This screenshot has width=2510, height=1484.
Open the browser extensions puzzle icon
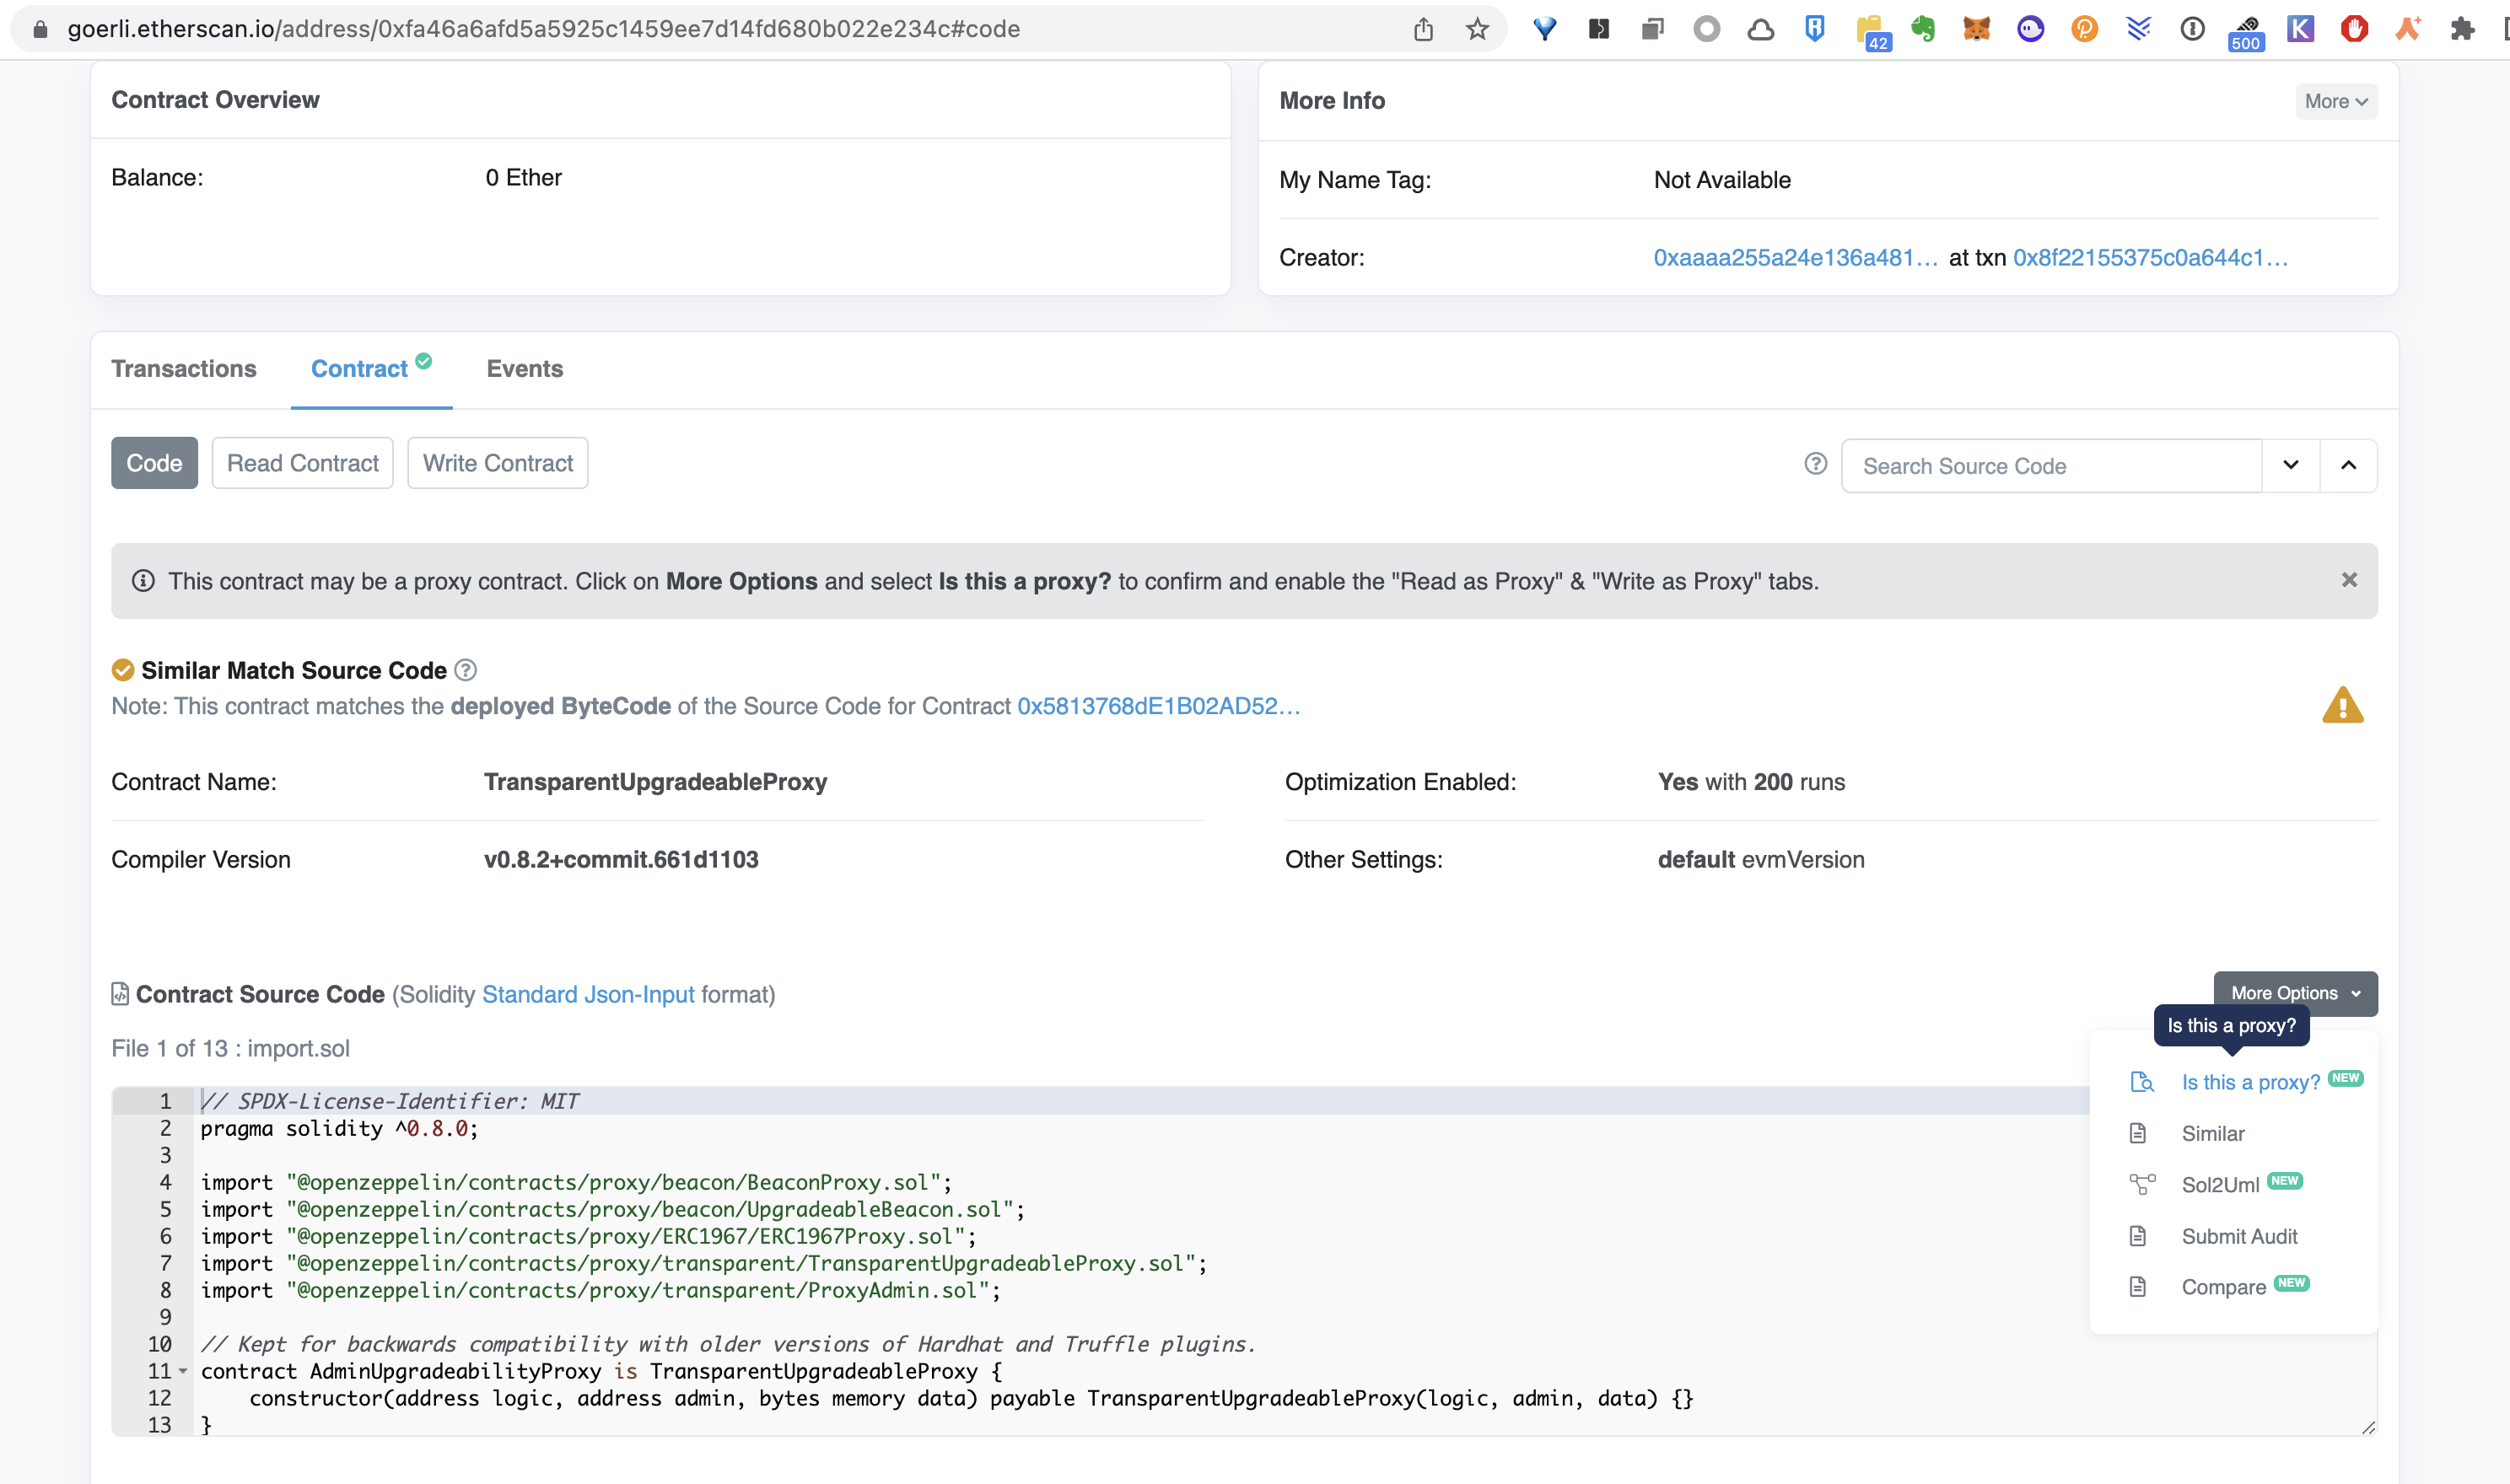(2462, 29)
